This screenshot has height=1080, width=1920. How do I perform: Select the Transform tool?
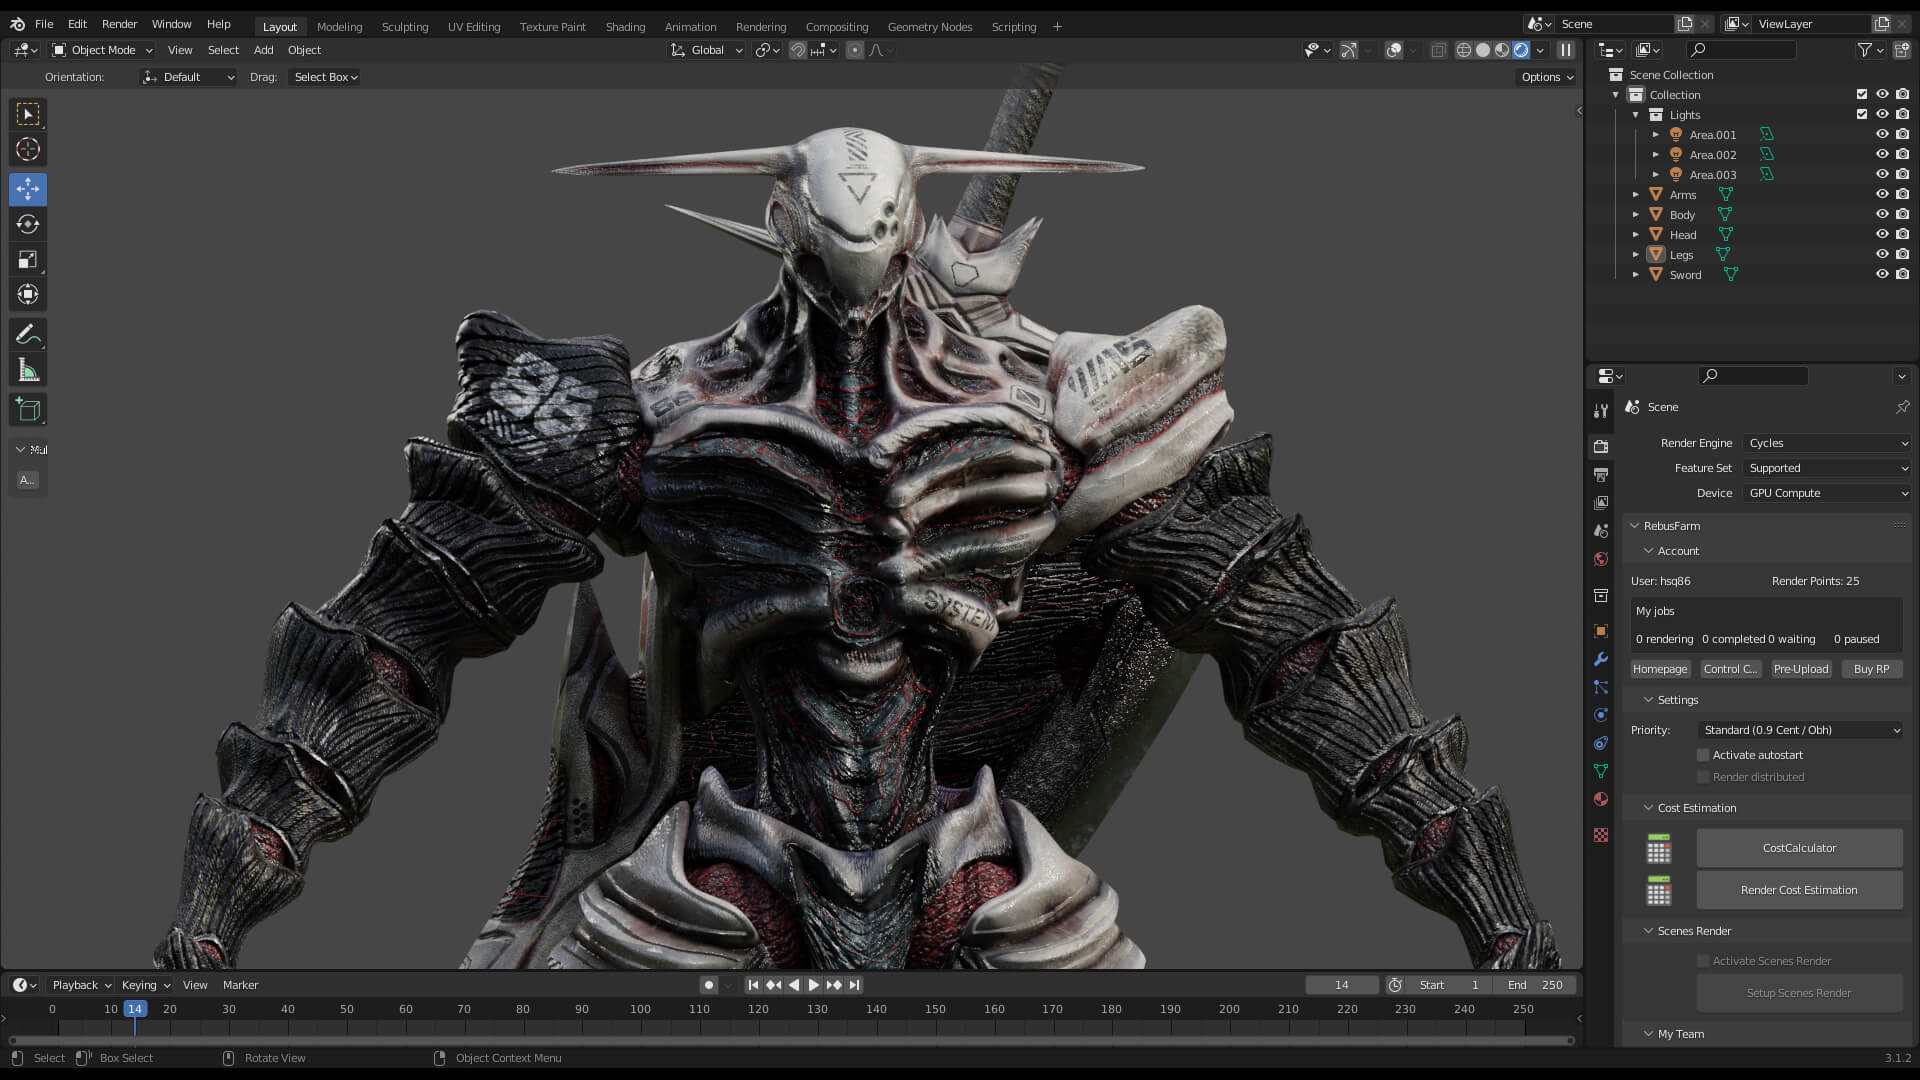tap(28, 294)
